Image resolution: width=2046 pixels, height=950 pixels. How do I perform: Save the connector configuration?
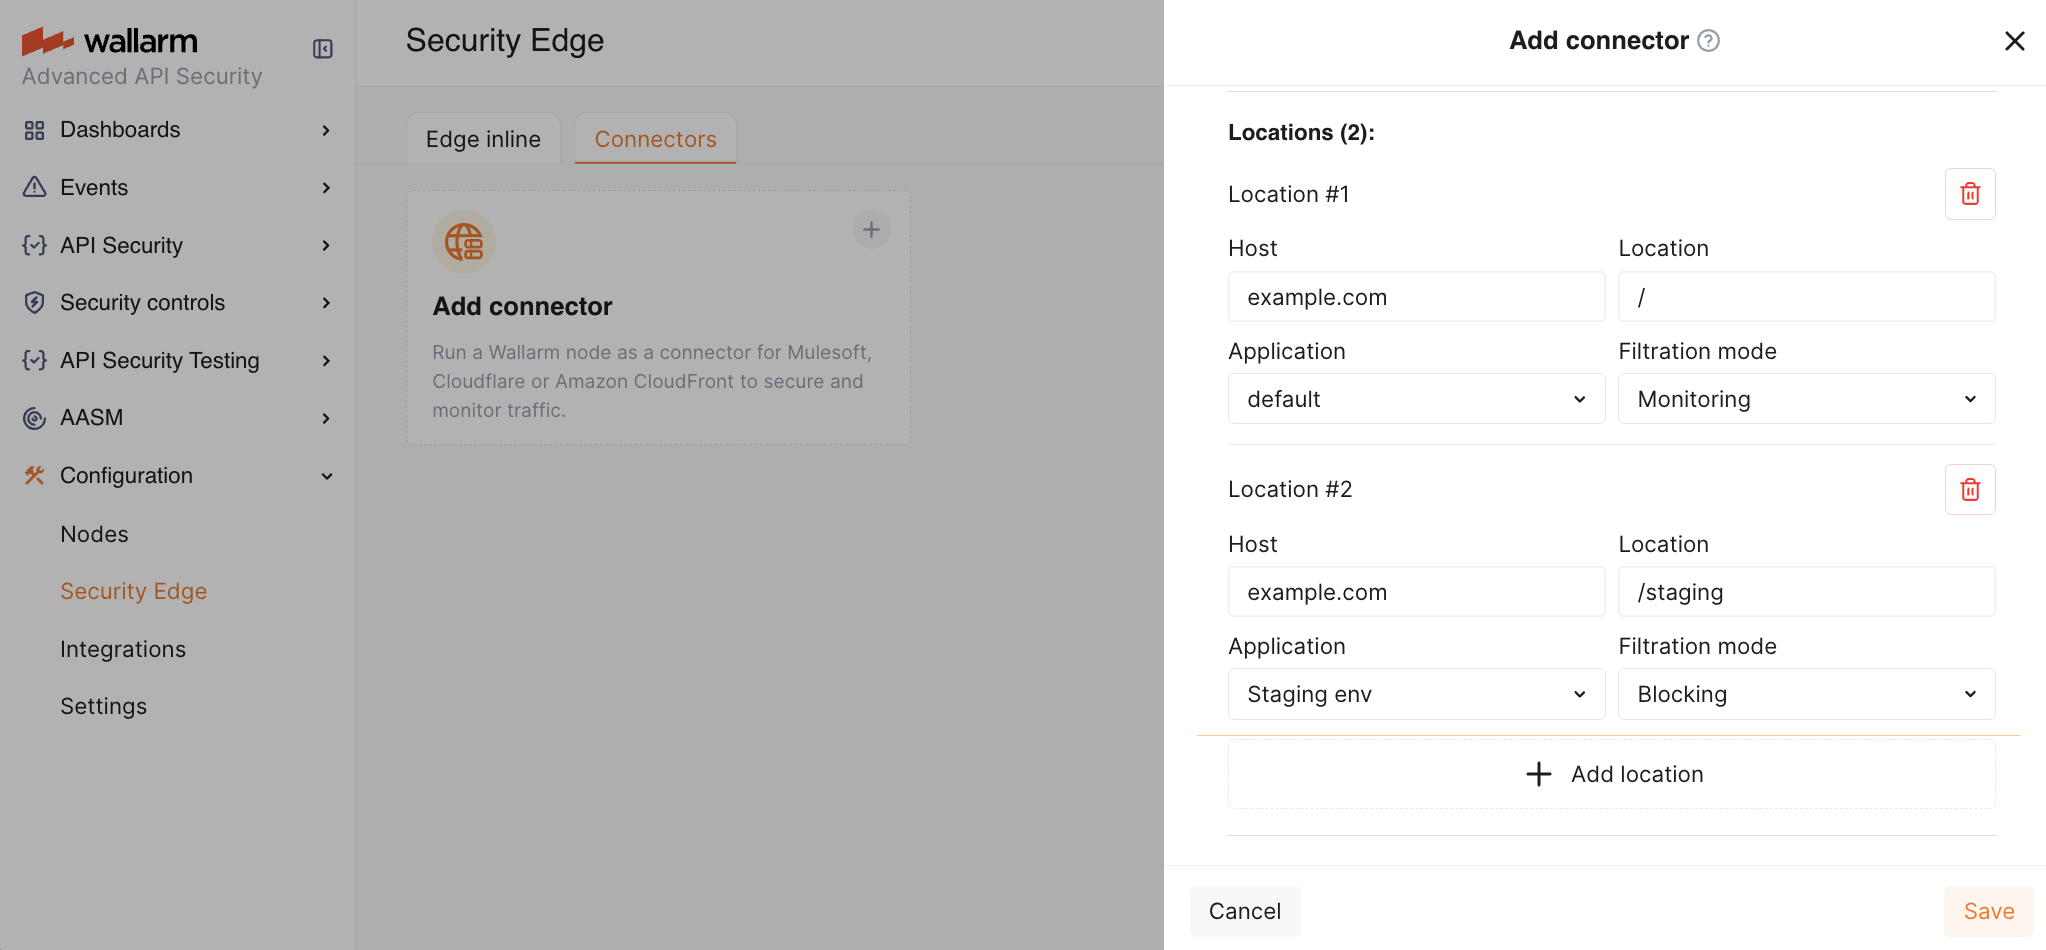[1988, 911]
